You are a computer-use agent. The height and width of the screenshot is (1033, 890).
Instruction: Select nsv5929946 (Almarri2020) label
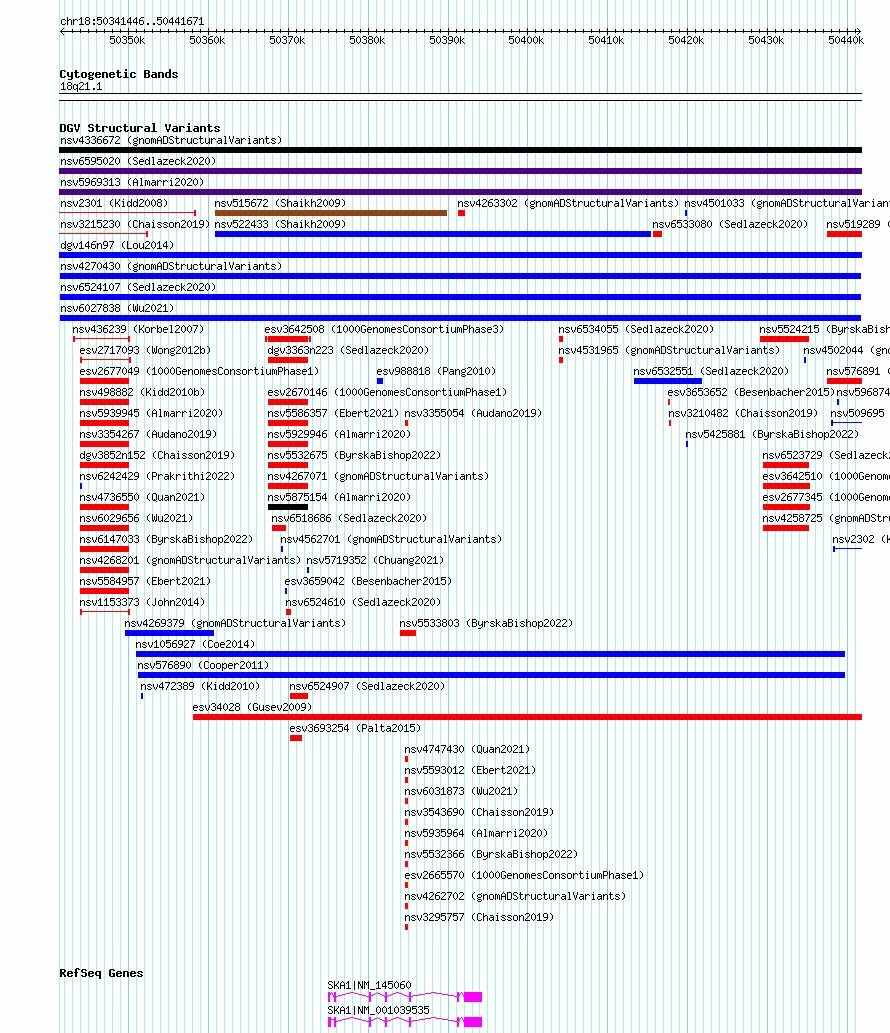coord(339,435)
